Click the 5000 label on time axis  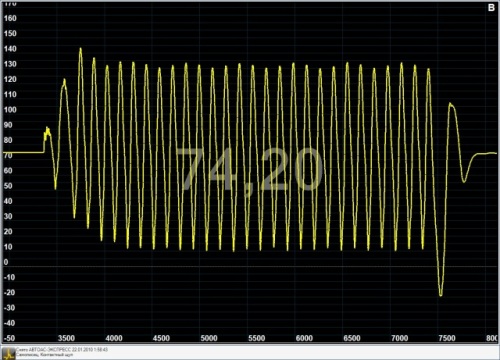click(x=209, y=338)
